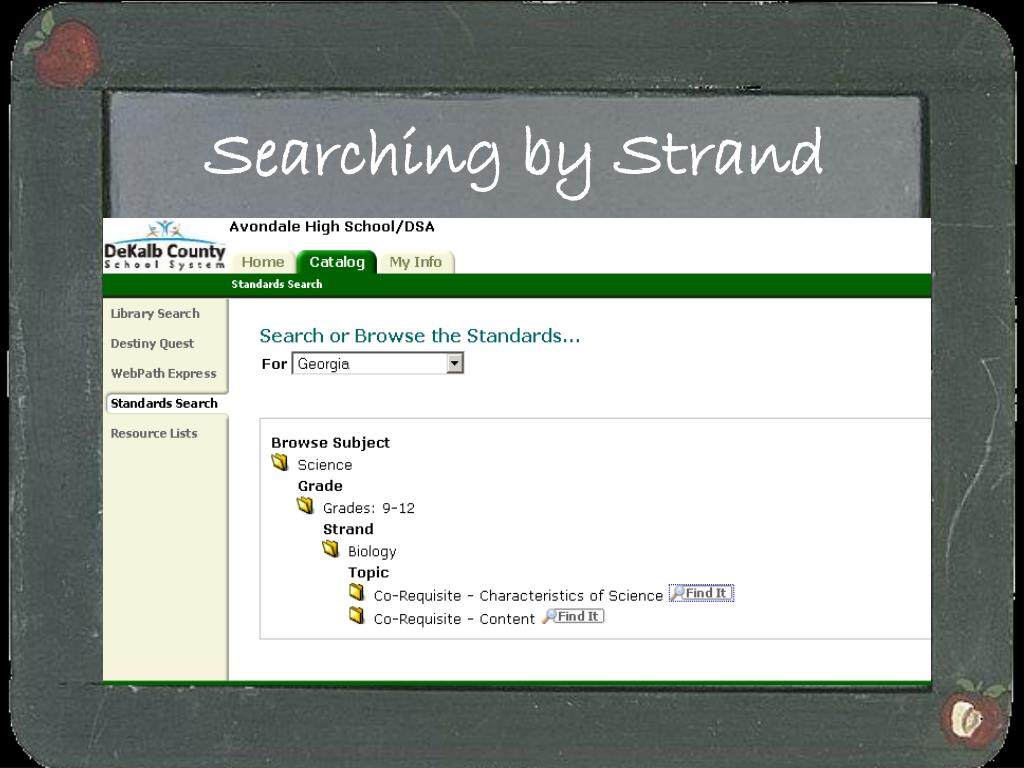Click the Search or Browse the Standards heading
1024x768 pixels.
(420, 336)
